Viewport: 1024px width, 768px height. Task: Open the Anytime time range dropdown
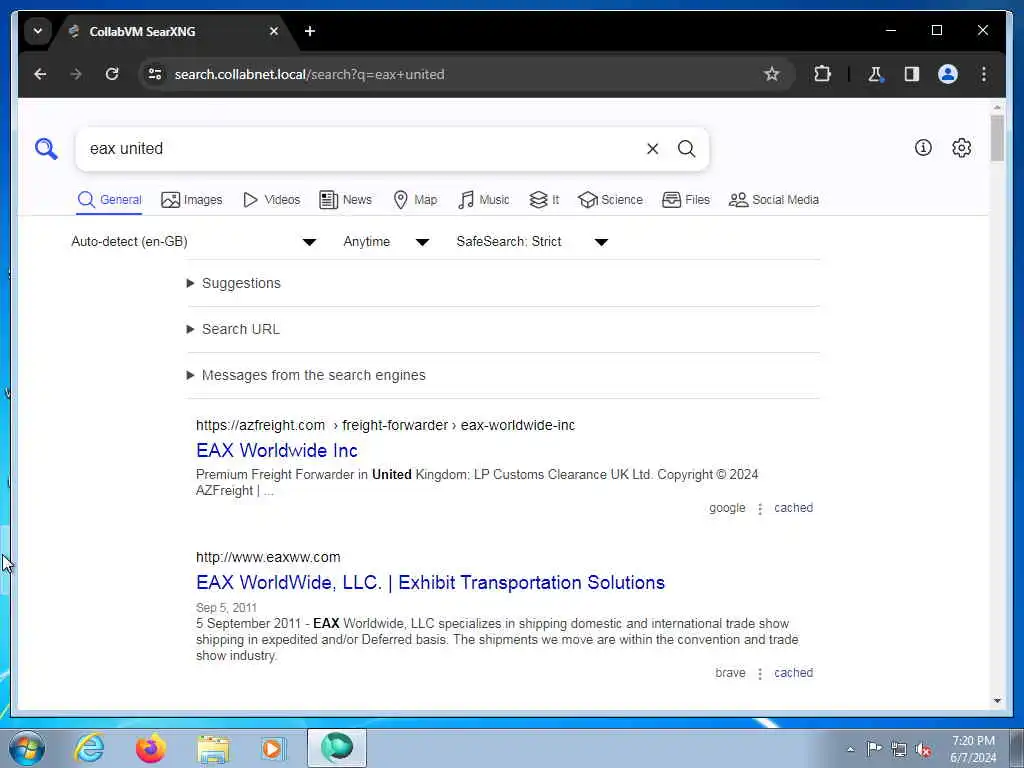tap(387, 242)
